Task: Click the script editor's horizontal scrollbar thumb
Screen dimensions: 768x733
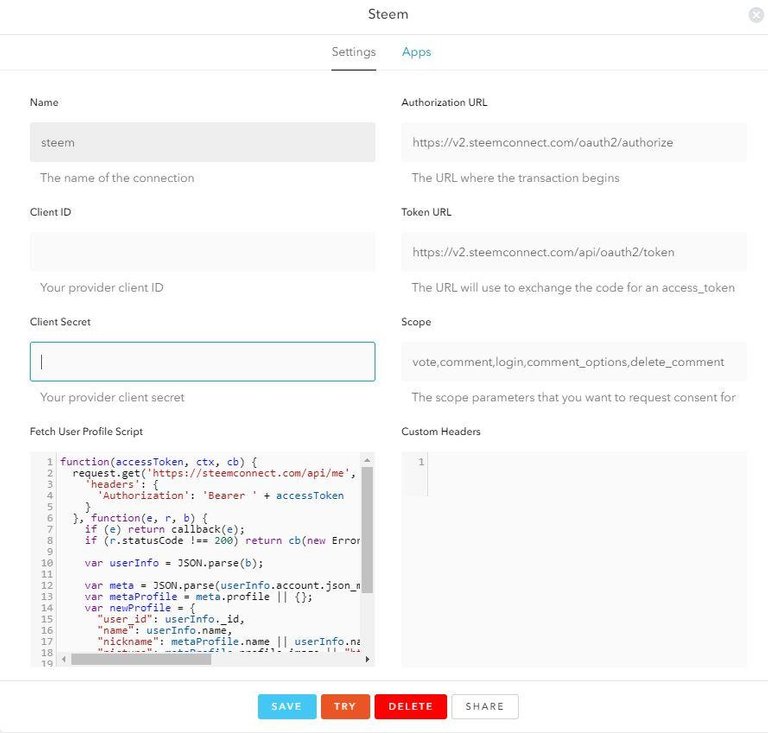Action: click(x=141, y=660)
